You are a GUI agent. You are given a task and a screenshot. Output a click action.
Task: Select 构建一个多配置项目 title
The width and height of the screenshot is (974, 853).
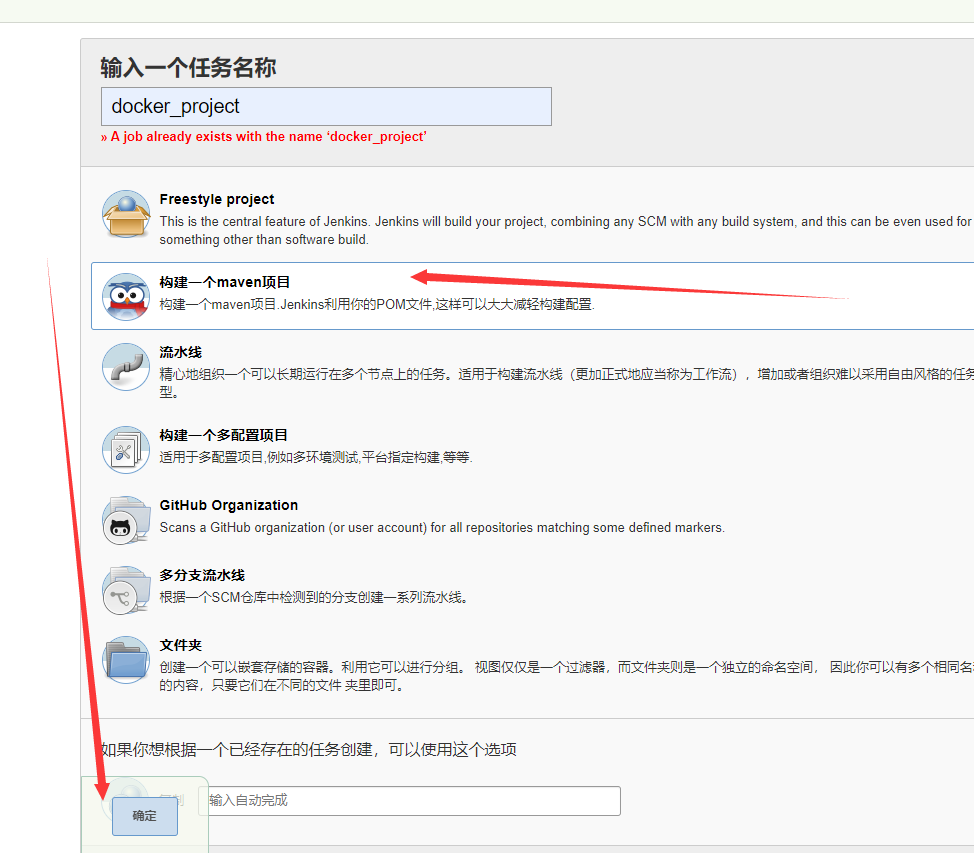coord(224,435)
